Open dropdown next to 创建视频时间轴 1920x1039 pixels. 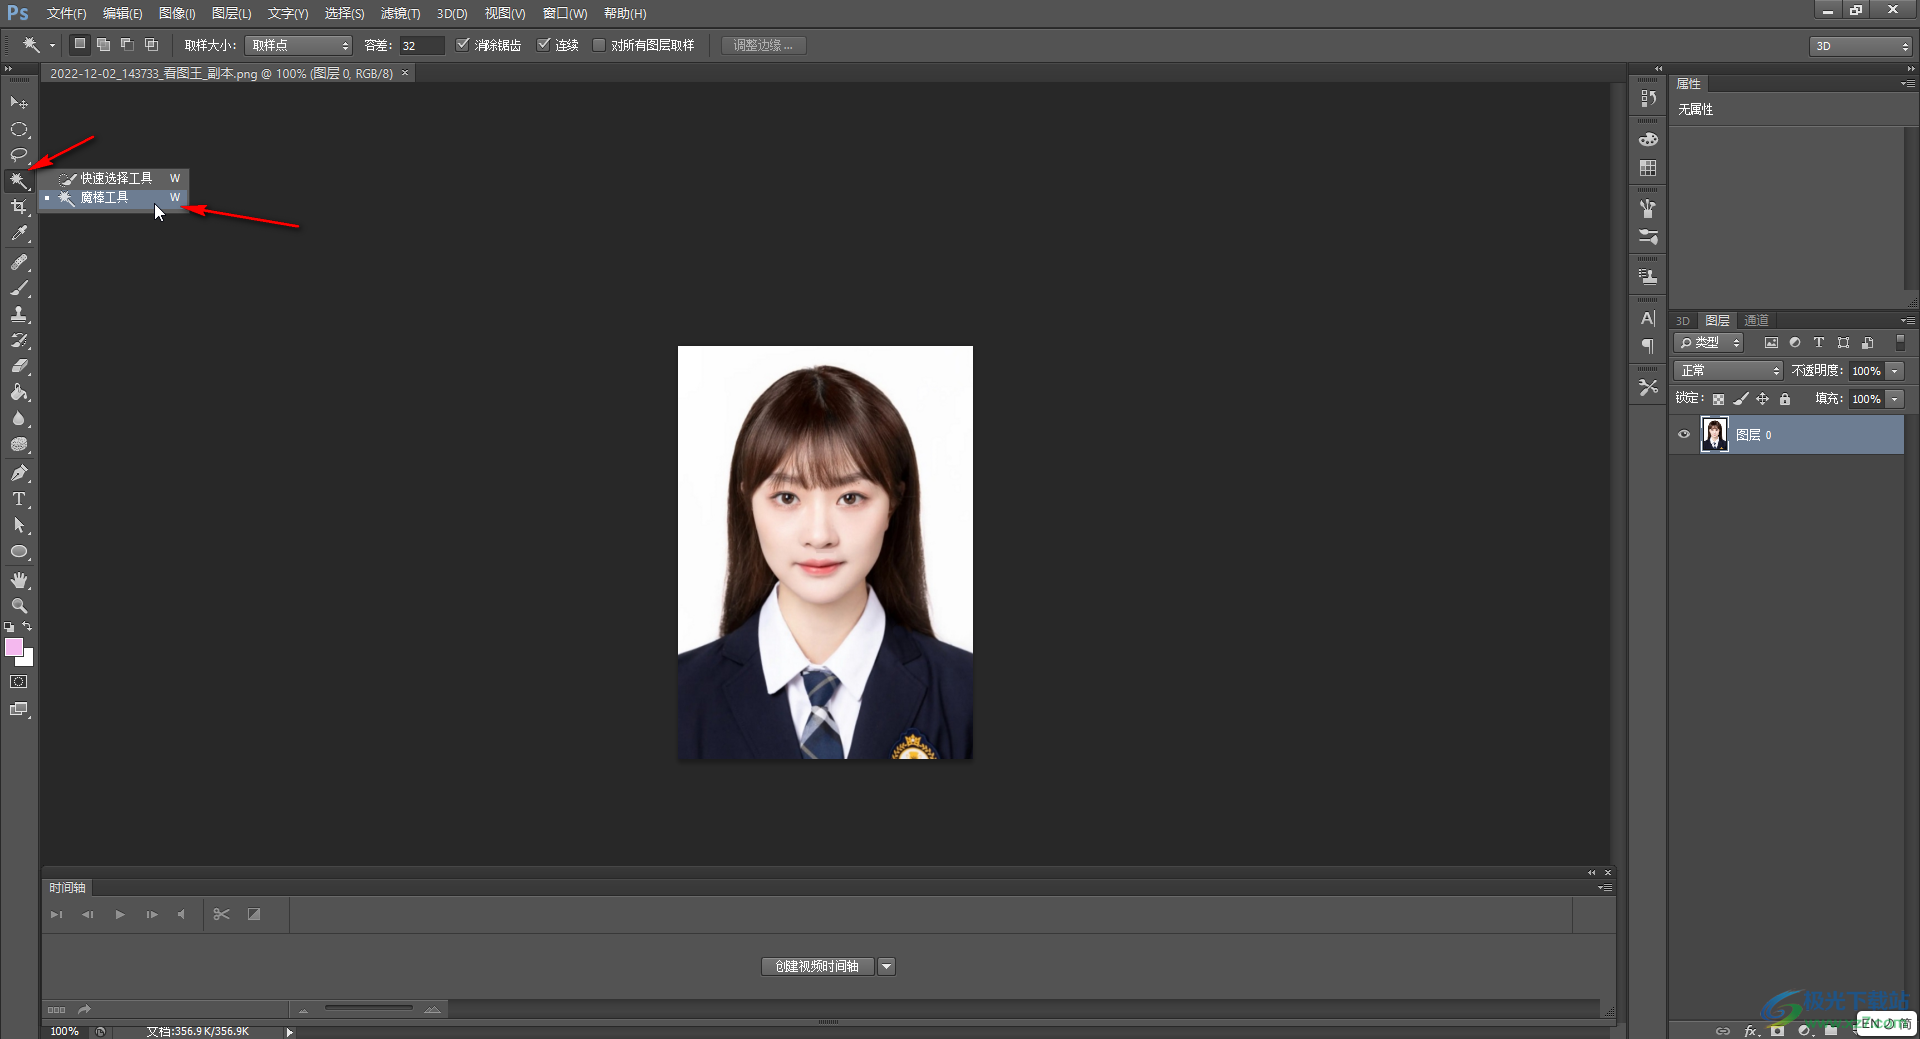click(887, 966)
